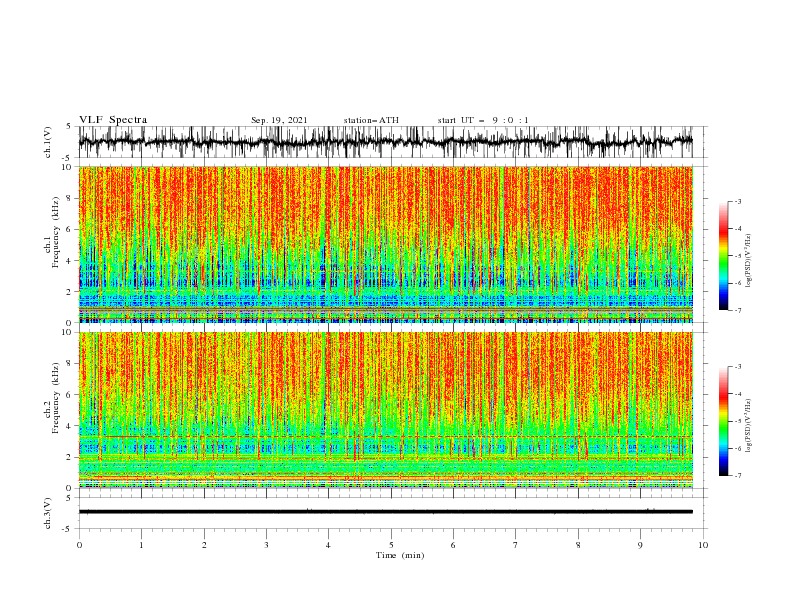
Task: Click the color scale bar beside ch.1 spectrogram
Action: pyautogui.click(x=723, y=255)
